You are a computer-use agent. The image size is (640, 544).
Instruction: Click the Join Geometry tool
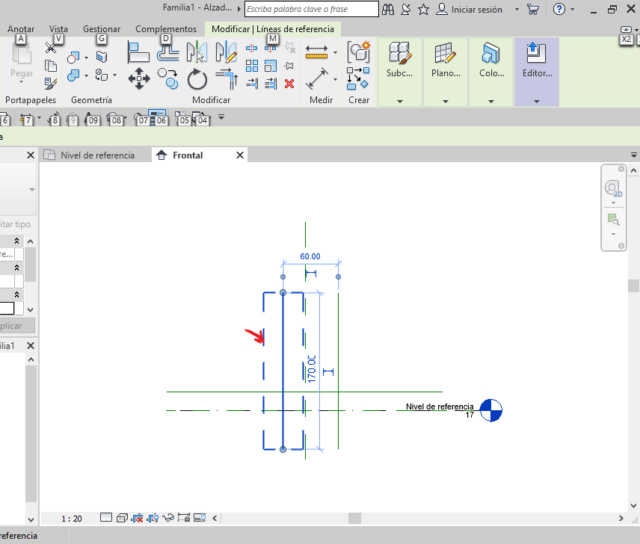[x=73, y=75]
